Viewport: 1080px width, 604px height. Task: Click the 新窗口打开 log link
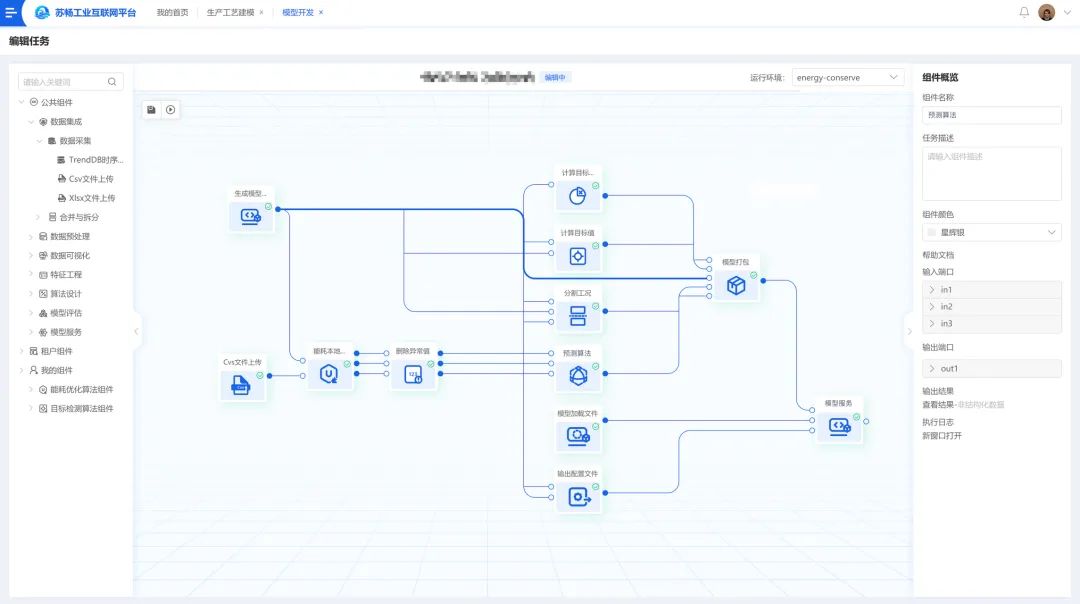click(x=942, y=436)
